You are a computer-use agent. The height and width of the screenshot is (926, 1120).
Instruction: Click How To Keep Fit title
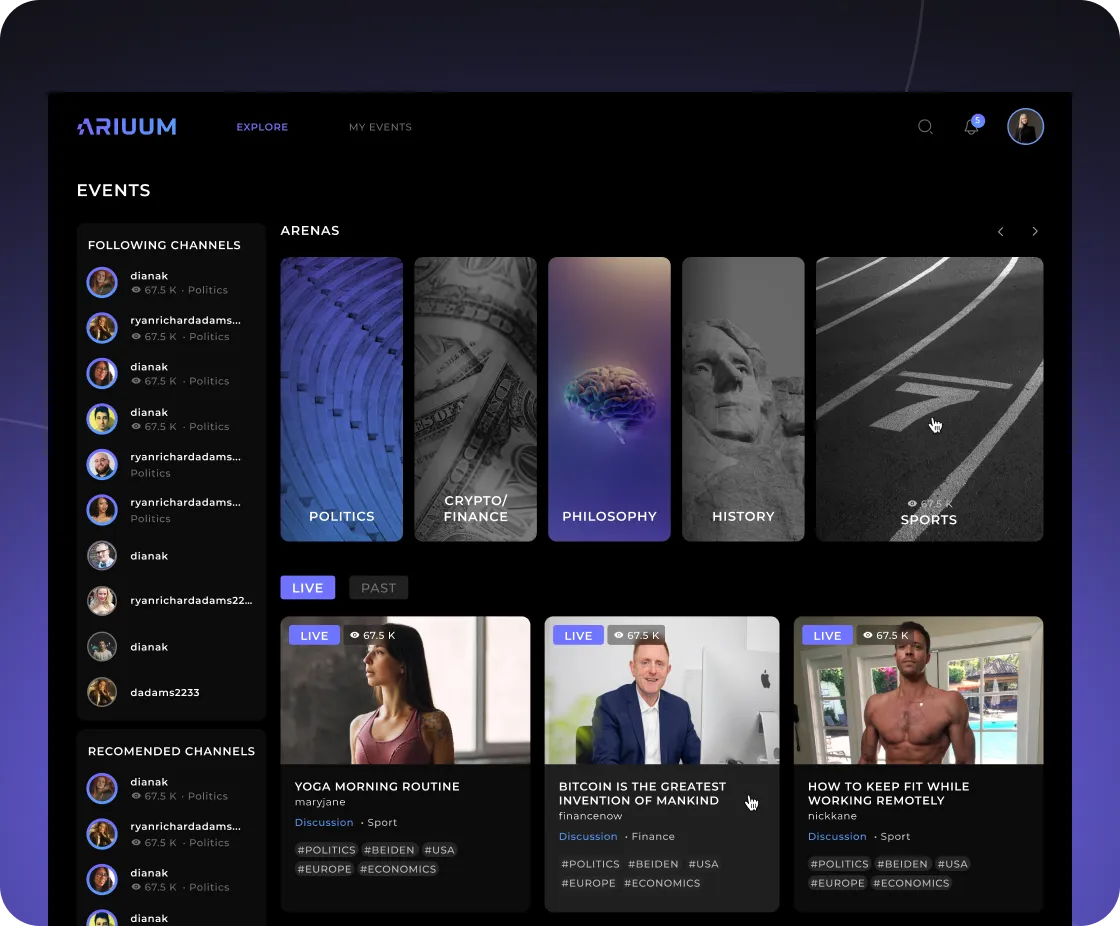pos(889,793)
